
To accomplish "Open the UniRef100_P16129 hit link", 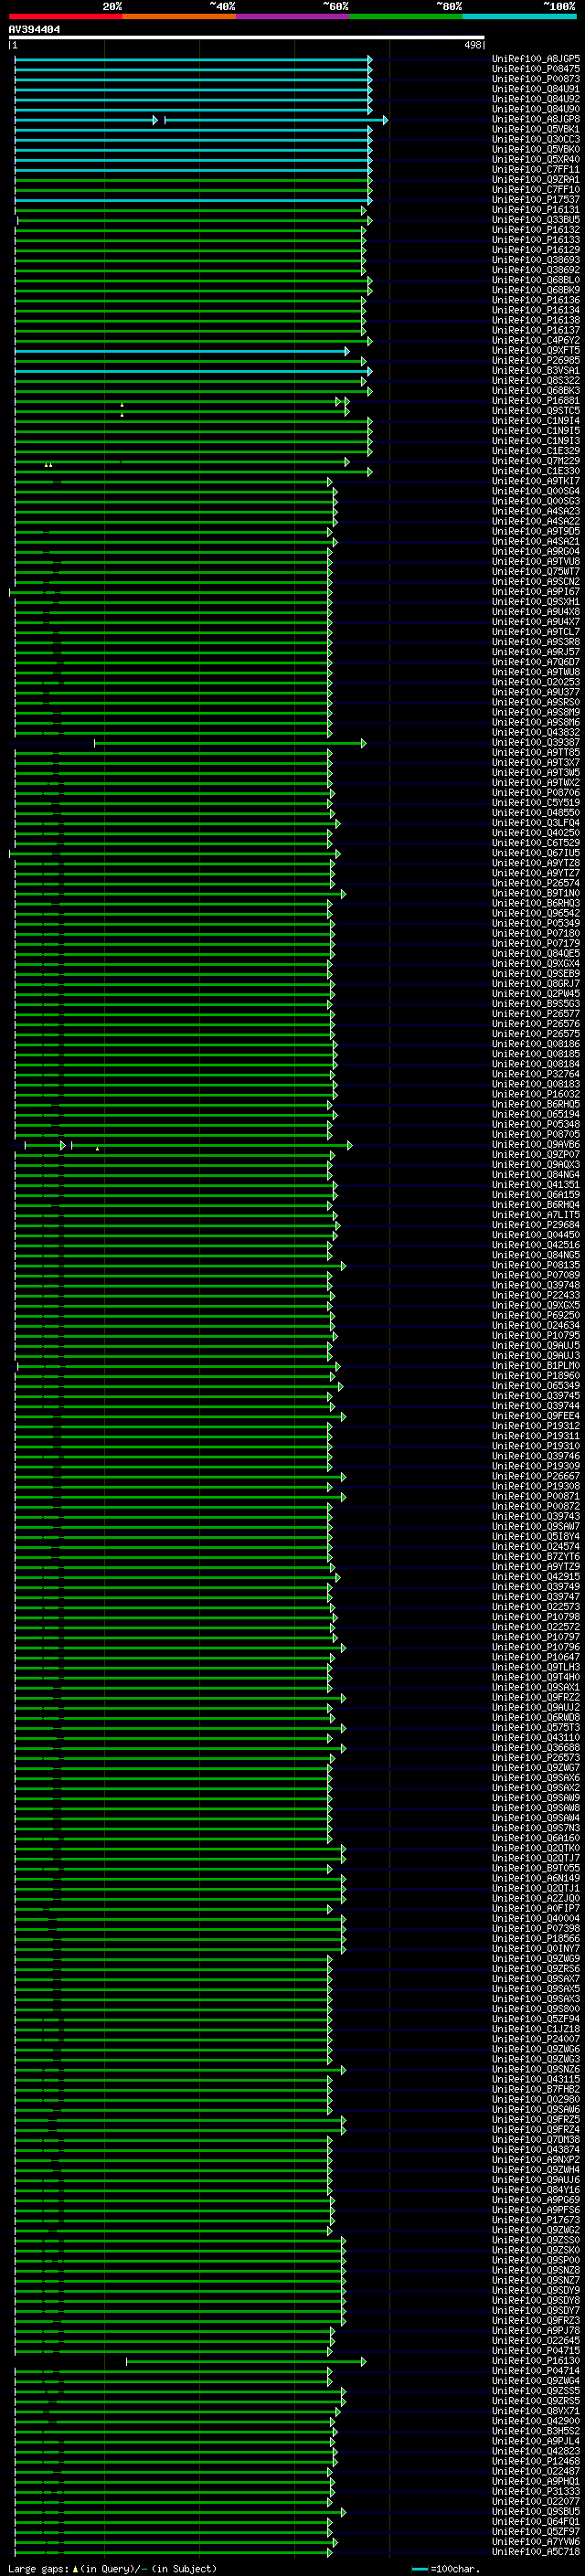I will click(x=536, y=250).
